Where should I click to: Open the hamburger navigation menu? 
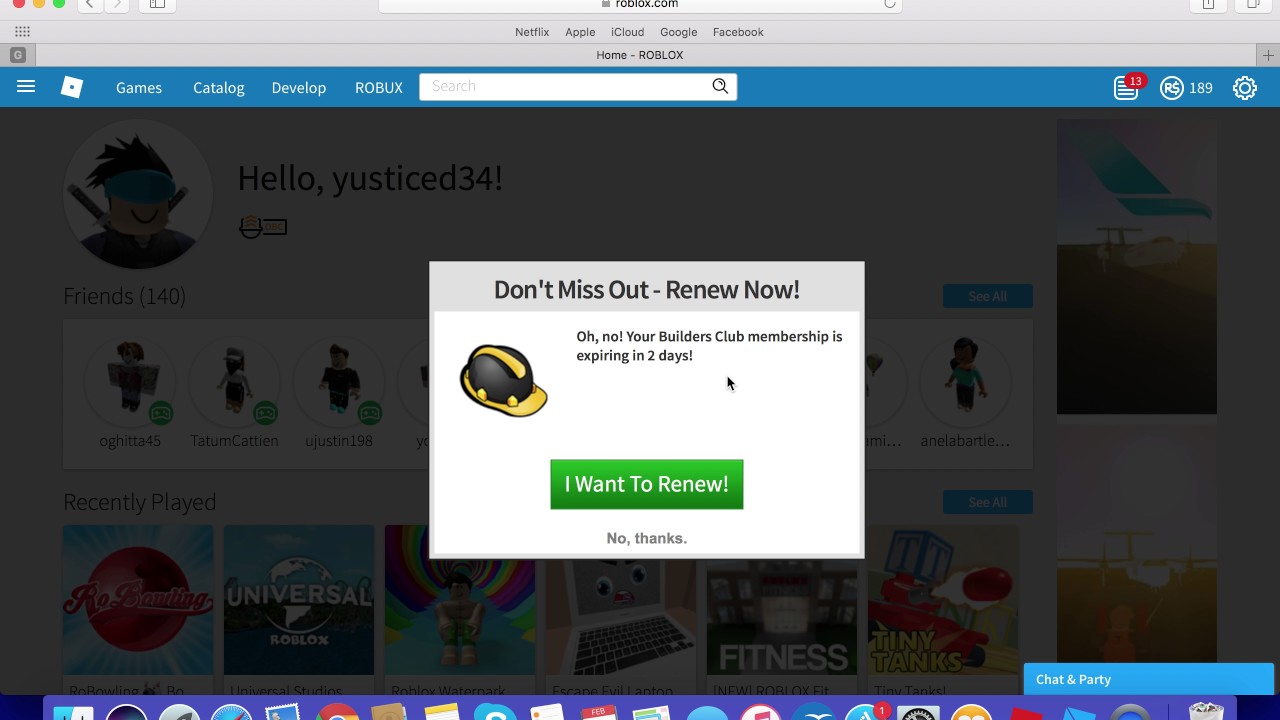[x=26, y=87]
